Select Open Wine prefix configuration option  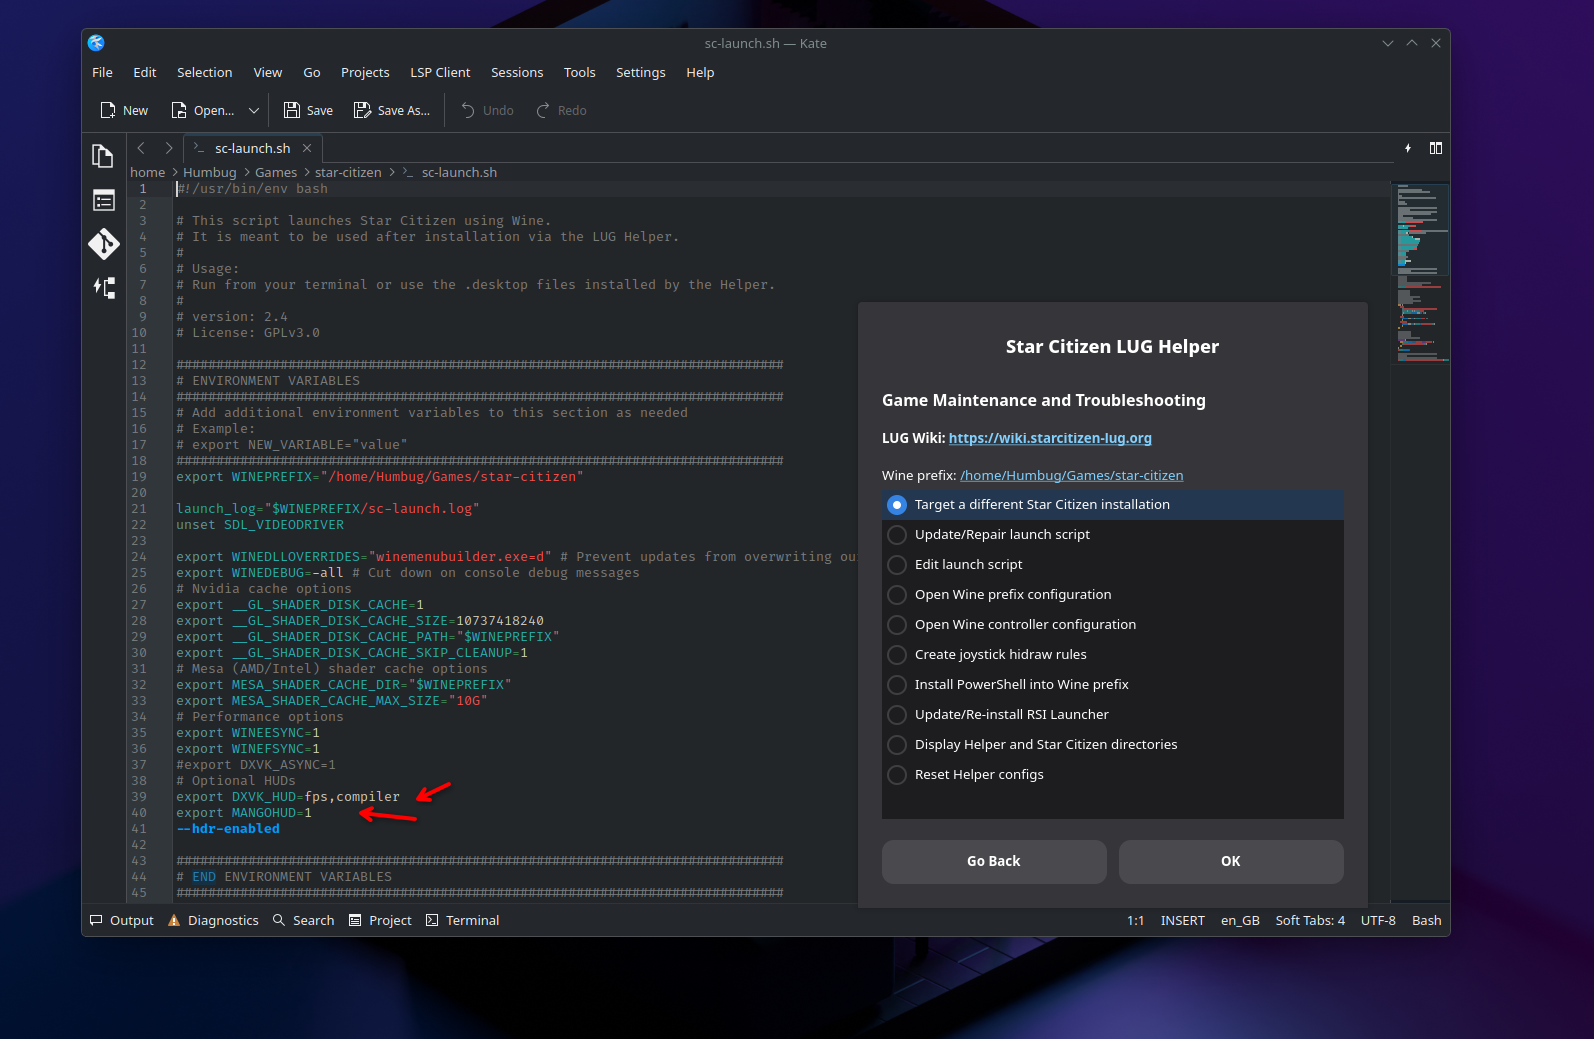coord(1113,595)
